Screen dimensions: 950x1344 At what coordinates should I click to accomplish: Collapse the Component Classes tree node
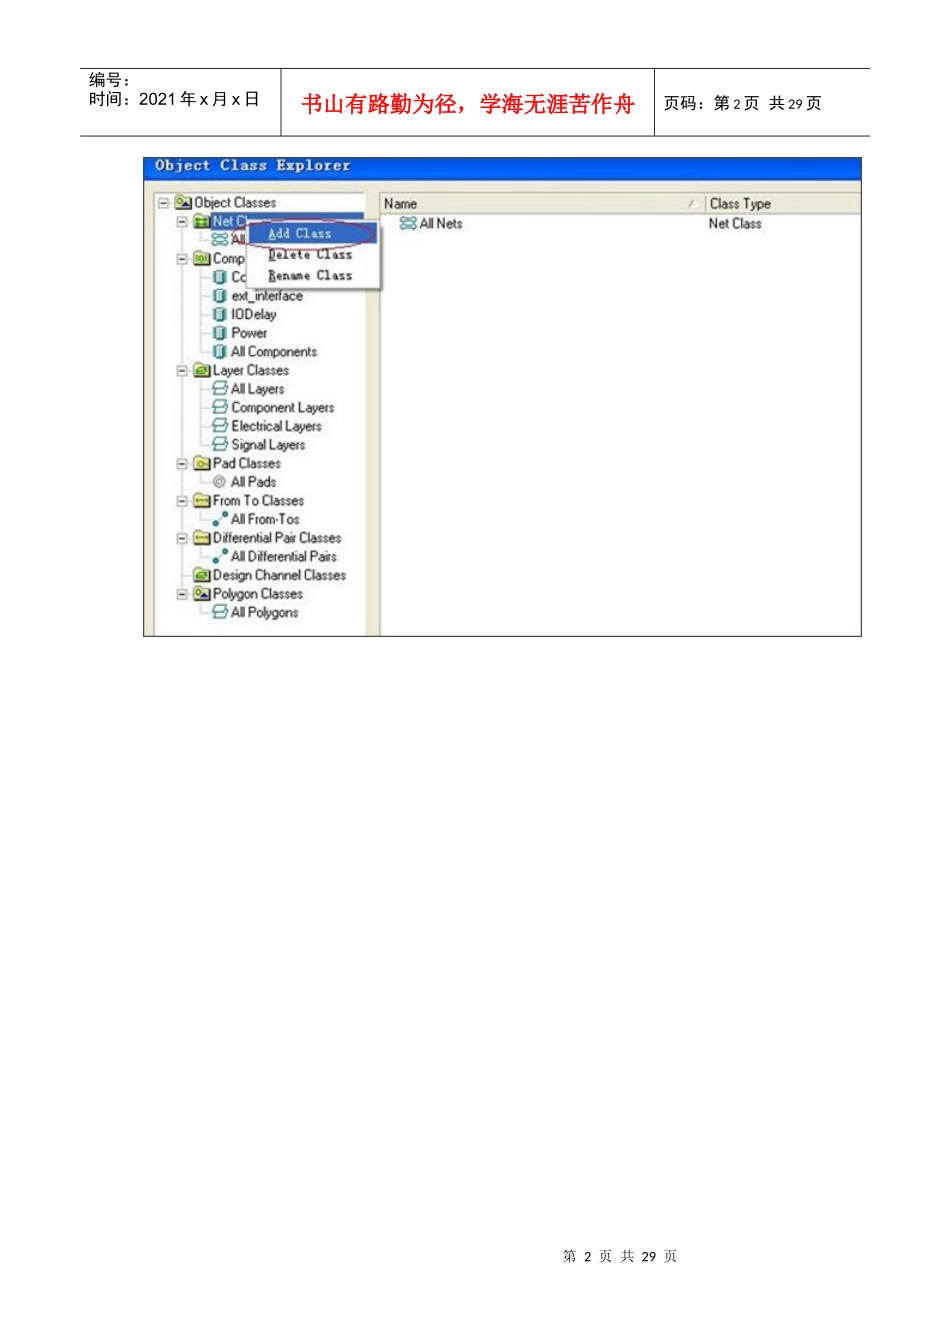(x=182, y=259)
